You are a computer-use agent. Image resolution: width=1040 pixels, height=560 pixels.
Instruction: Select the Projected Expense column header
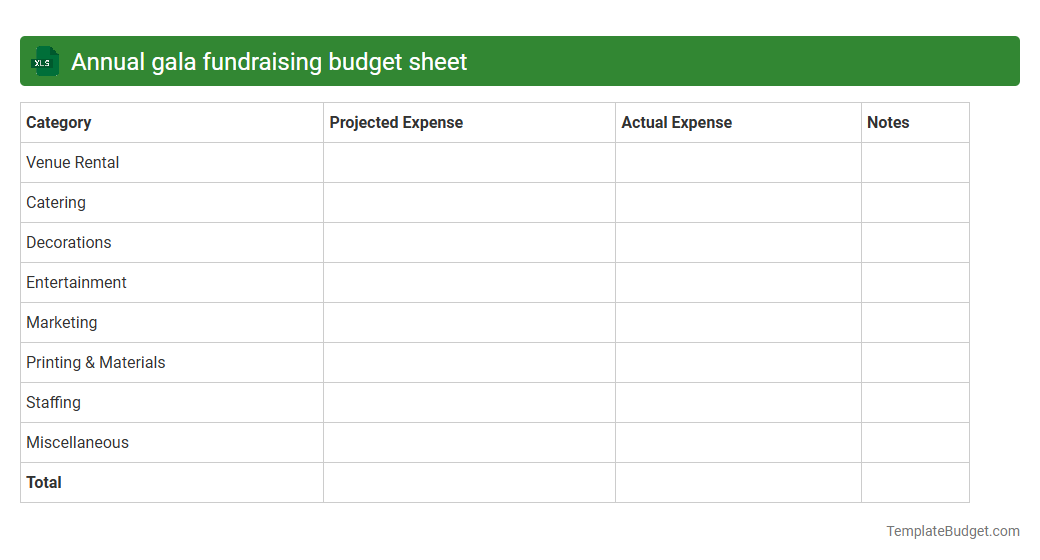(x=470, y=123)
